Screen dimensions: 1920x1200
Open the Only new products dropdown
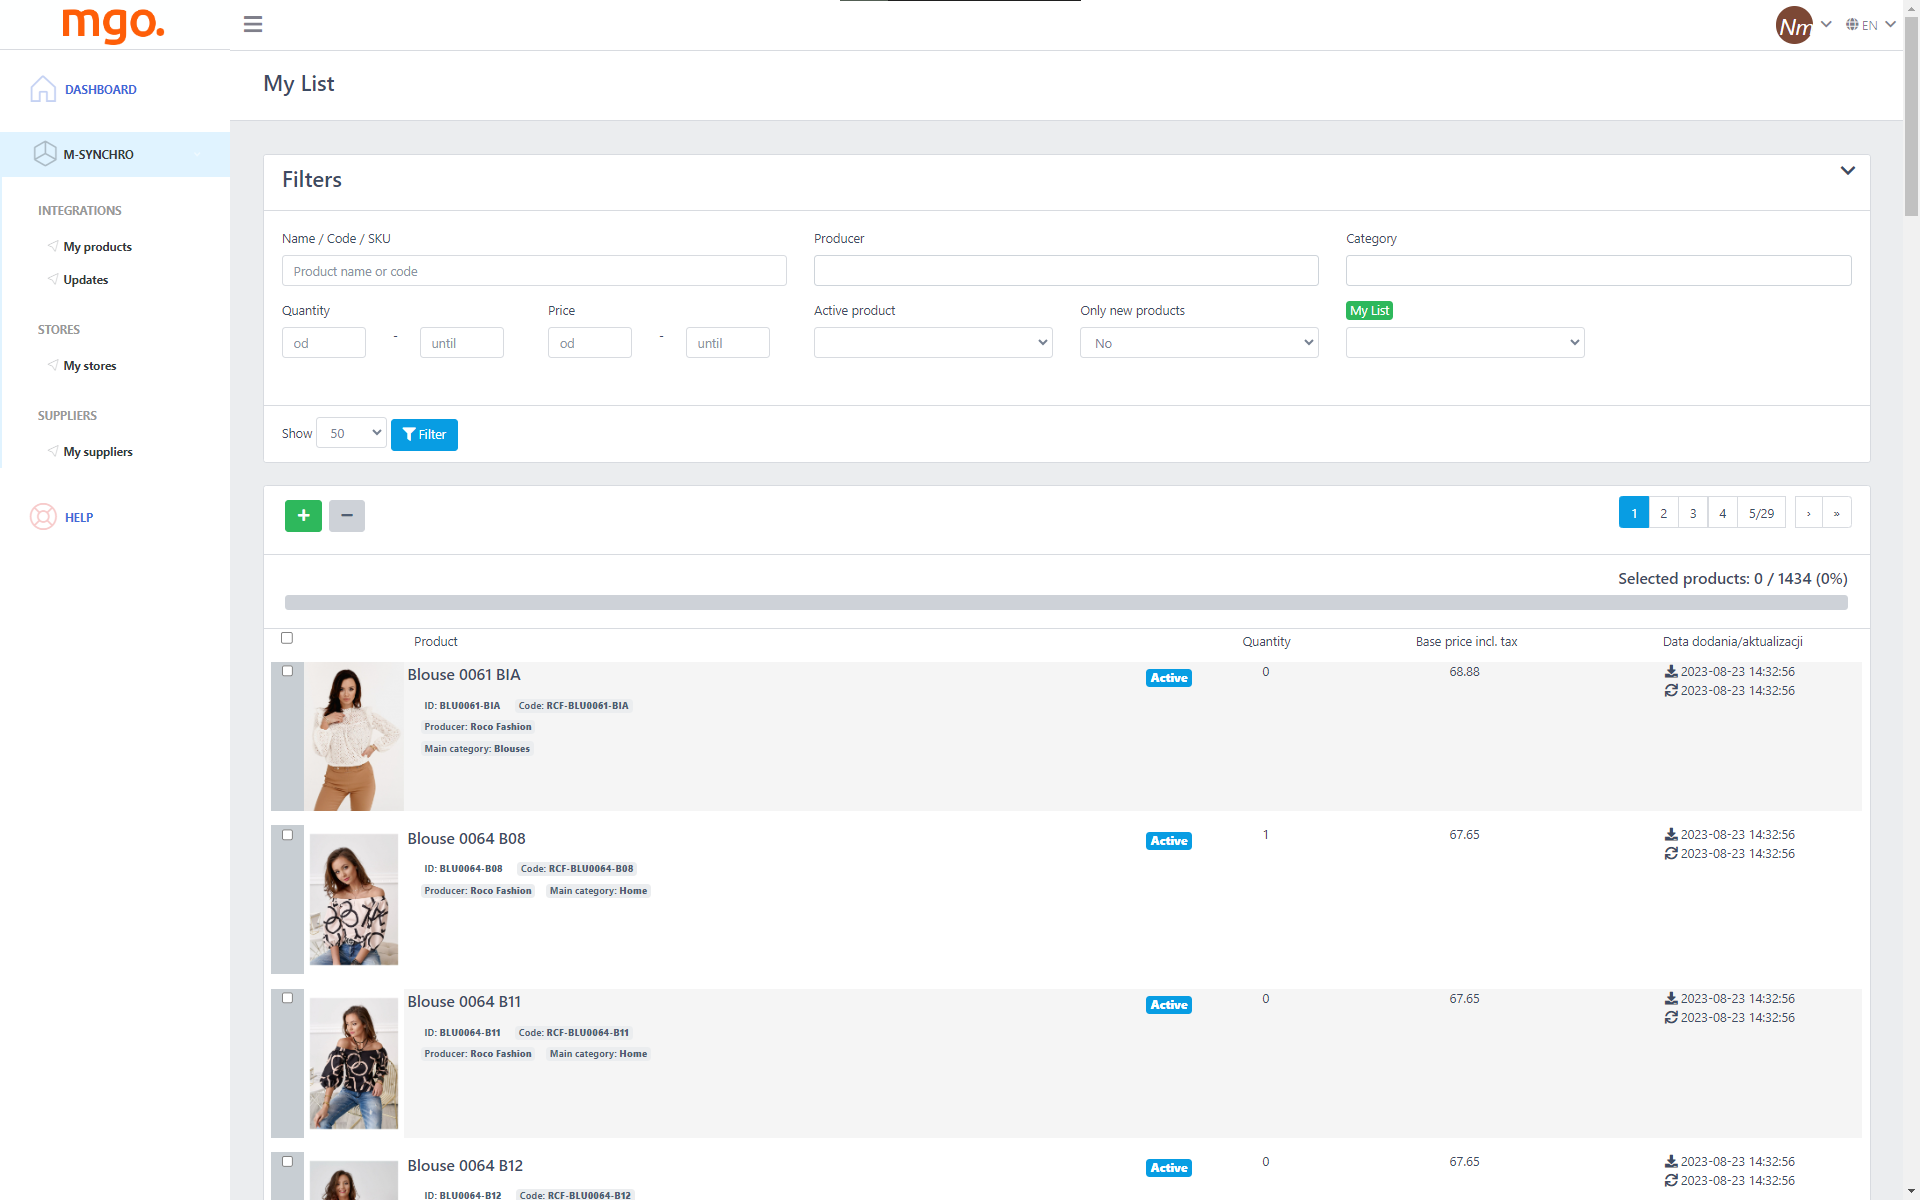point(1199,343)
